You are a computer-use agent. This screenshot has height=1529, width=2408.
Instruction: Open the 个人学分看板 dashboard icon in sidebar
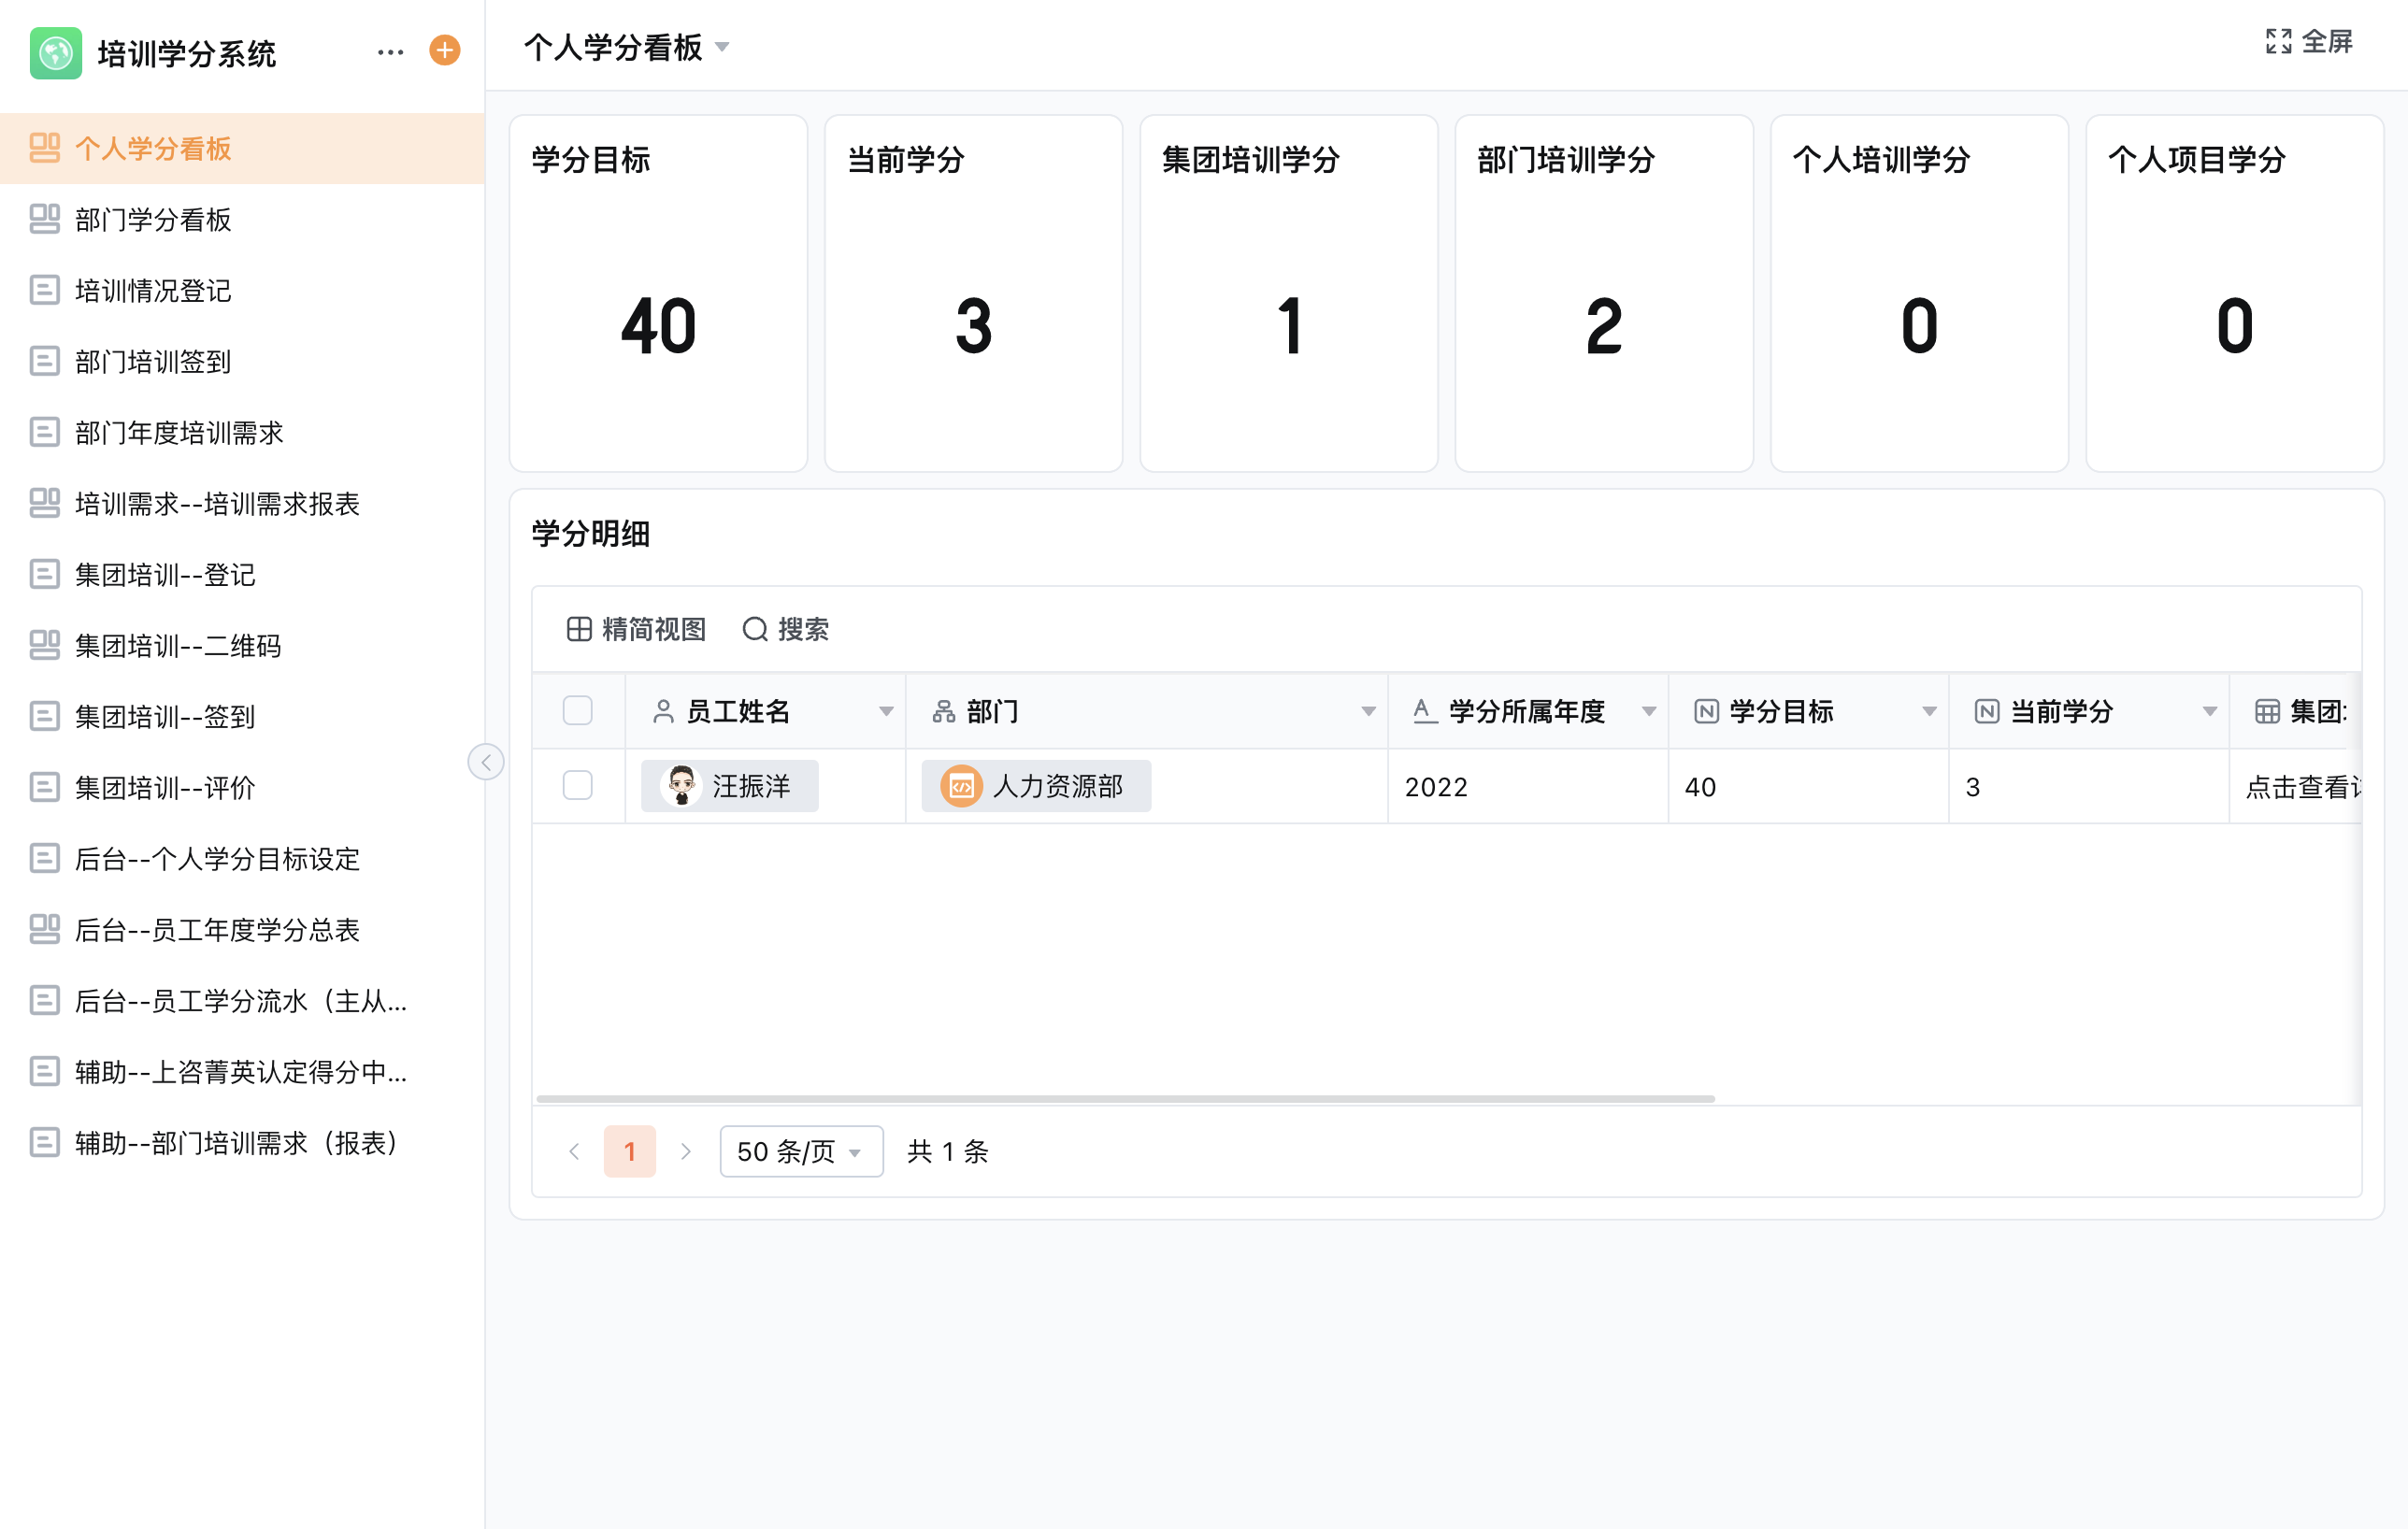(x=46, y=148)
